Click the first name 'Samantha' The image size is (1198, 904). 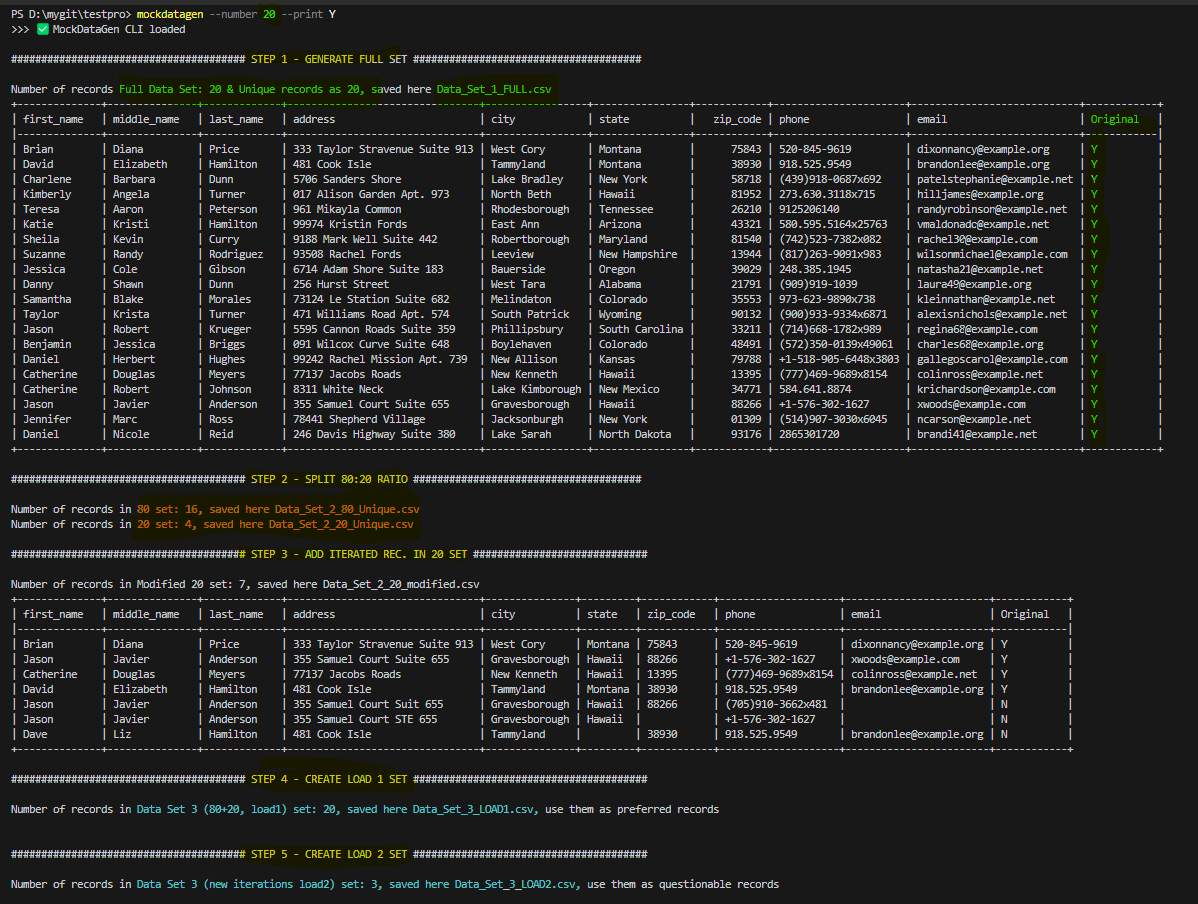point(47,300)
